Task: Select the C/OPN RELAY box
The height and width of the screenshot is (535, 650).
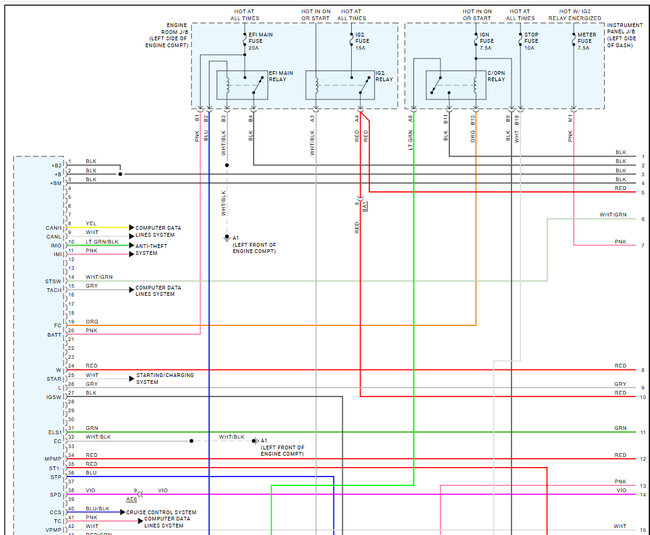Action: tap(456, 85)
